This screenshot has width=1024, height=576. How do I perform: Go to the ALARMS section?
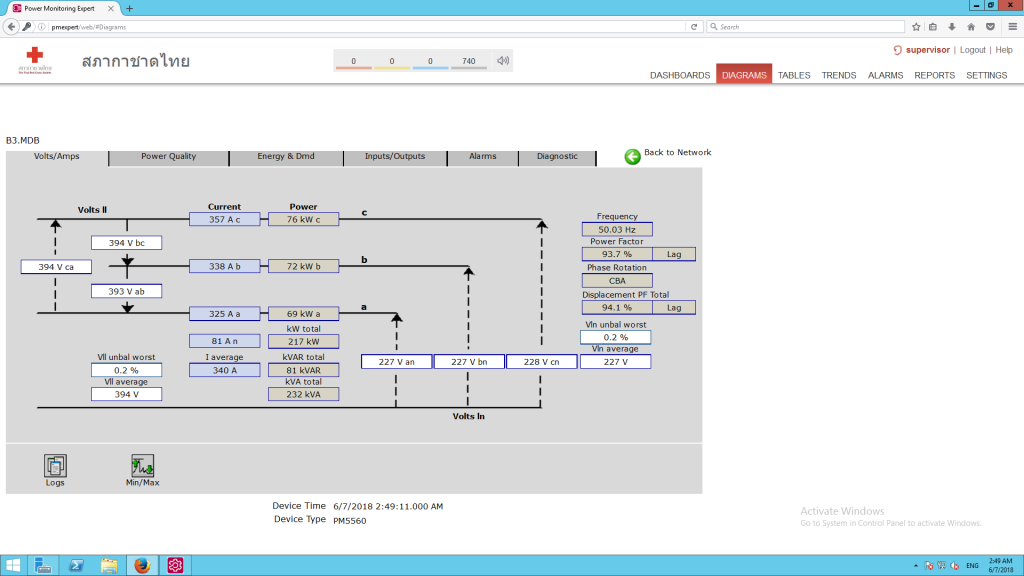tap(885, 75)
